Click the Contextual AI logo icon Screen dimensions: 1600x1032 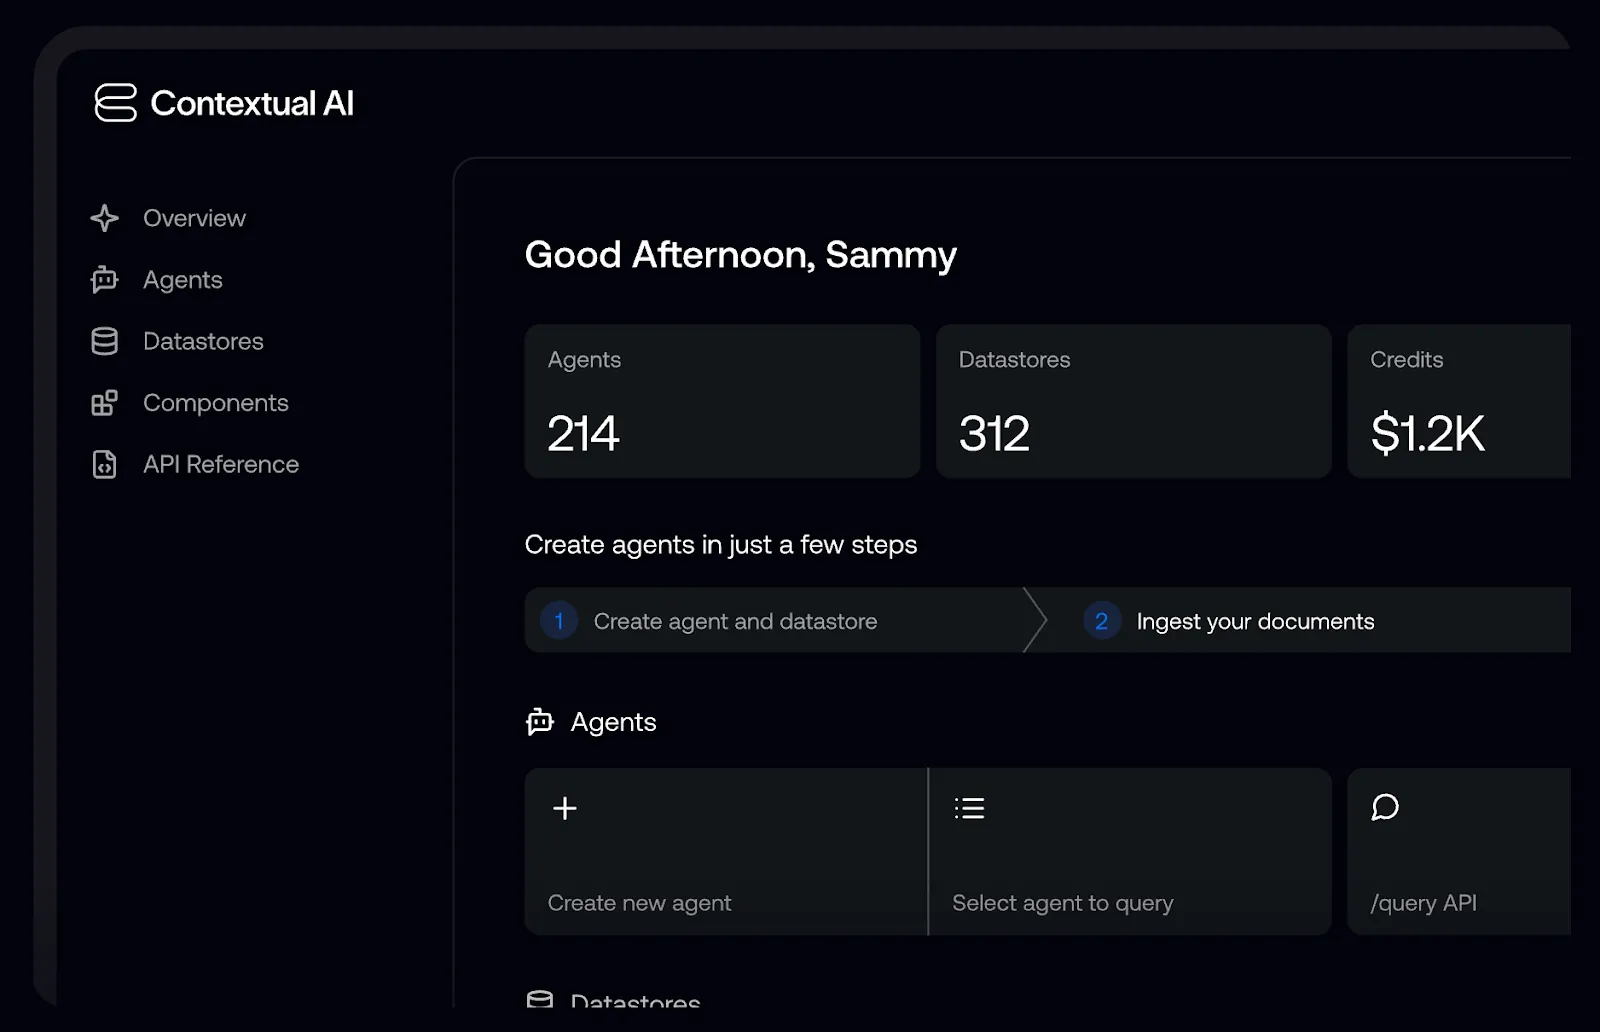pos(115,103)
